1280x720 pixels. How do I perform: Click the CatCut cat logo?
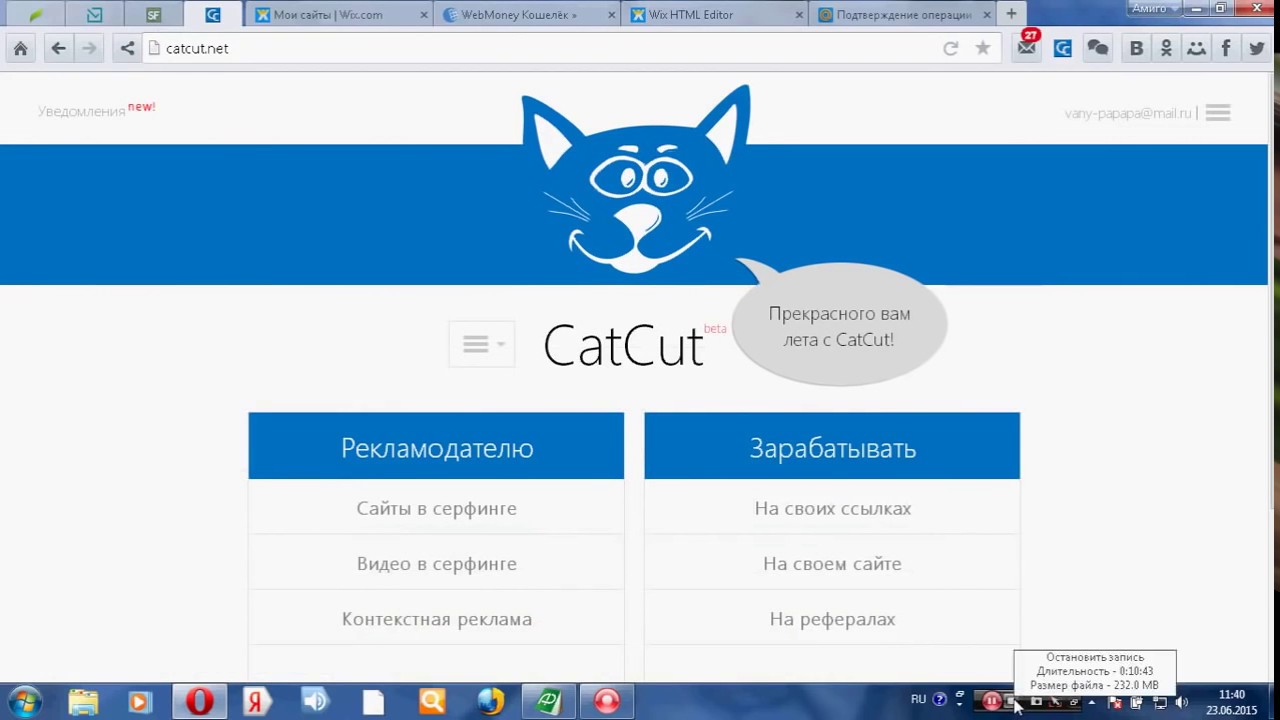coord(636,180)
